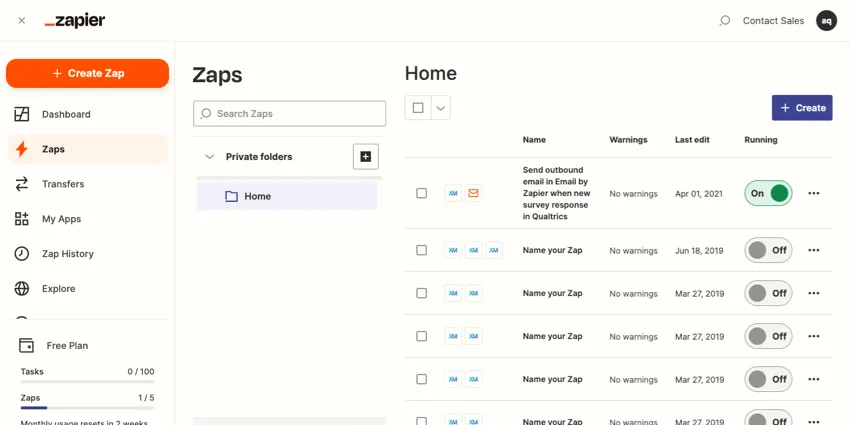850x425 pixels.
Task: Click the Contact Sales link
Action: click(773, 21)
